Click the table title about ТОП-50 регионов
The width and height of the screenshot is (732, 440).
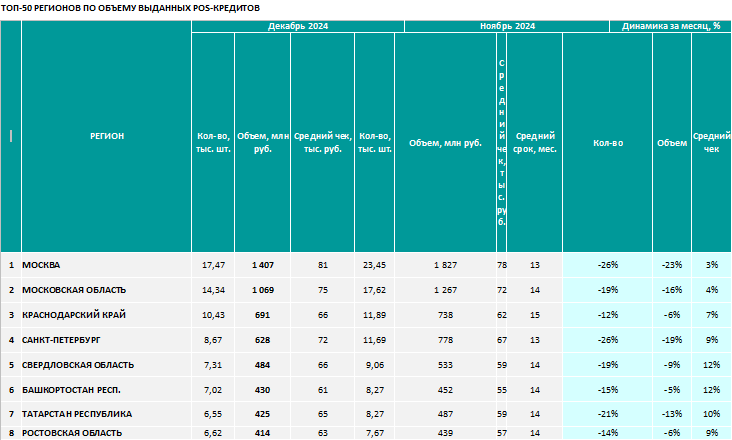click(130, 8)
